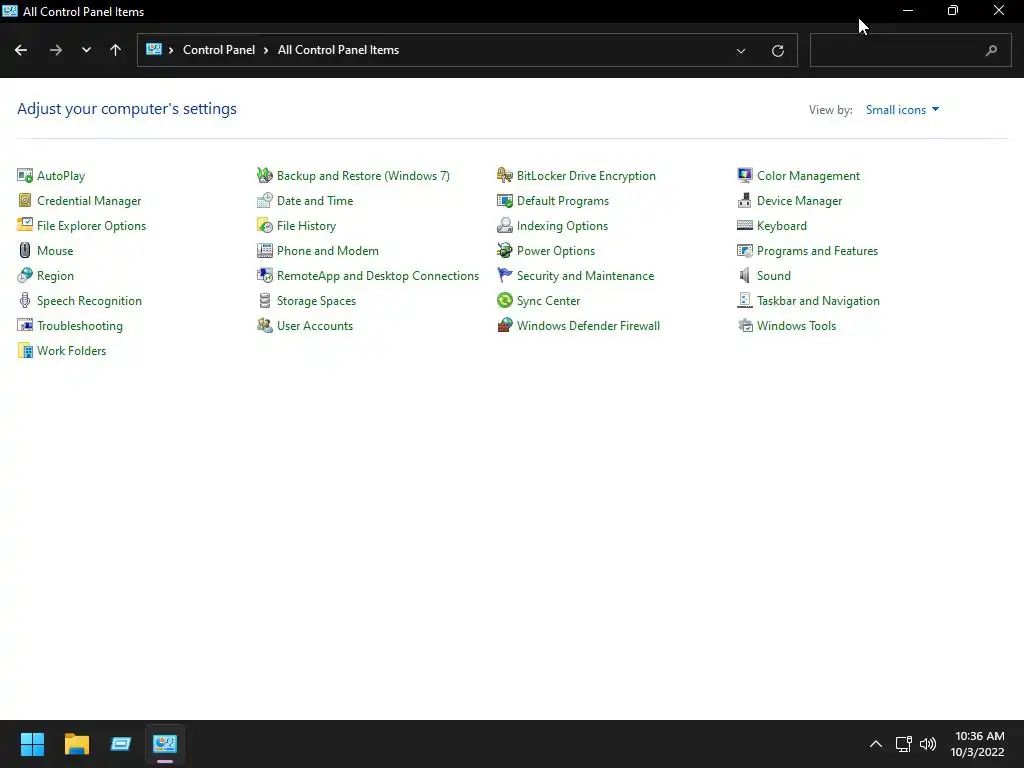
Task: Go up one level with up arrow
Action: coord(116,50)
